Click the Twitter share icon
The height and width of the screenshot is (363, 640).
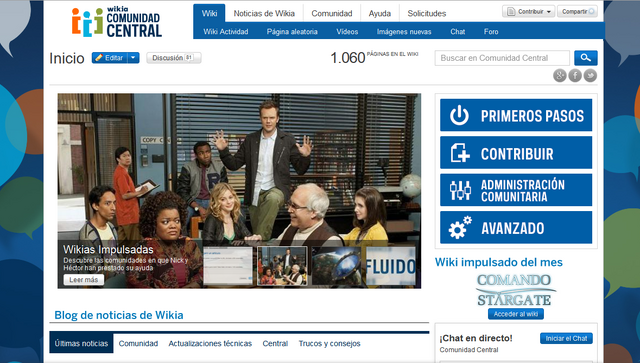[590, 76]
